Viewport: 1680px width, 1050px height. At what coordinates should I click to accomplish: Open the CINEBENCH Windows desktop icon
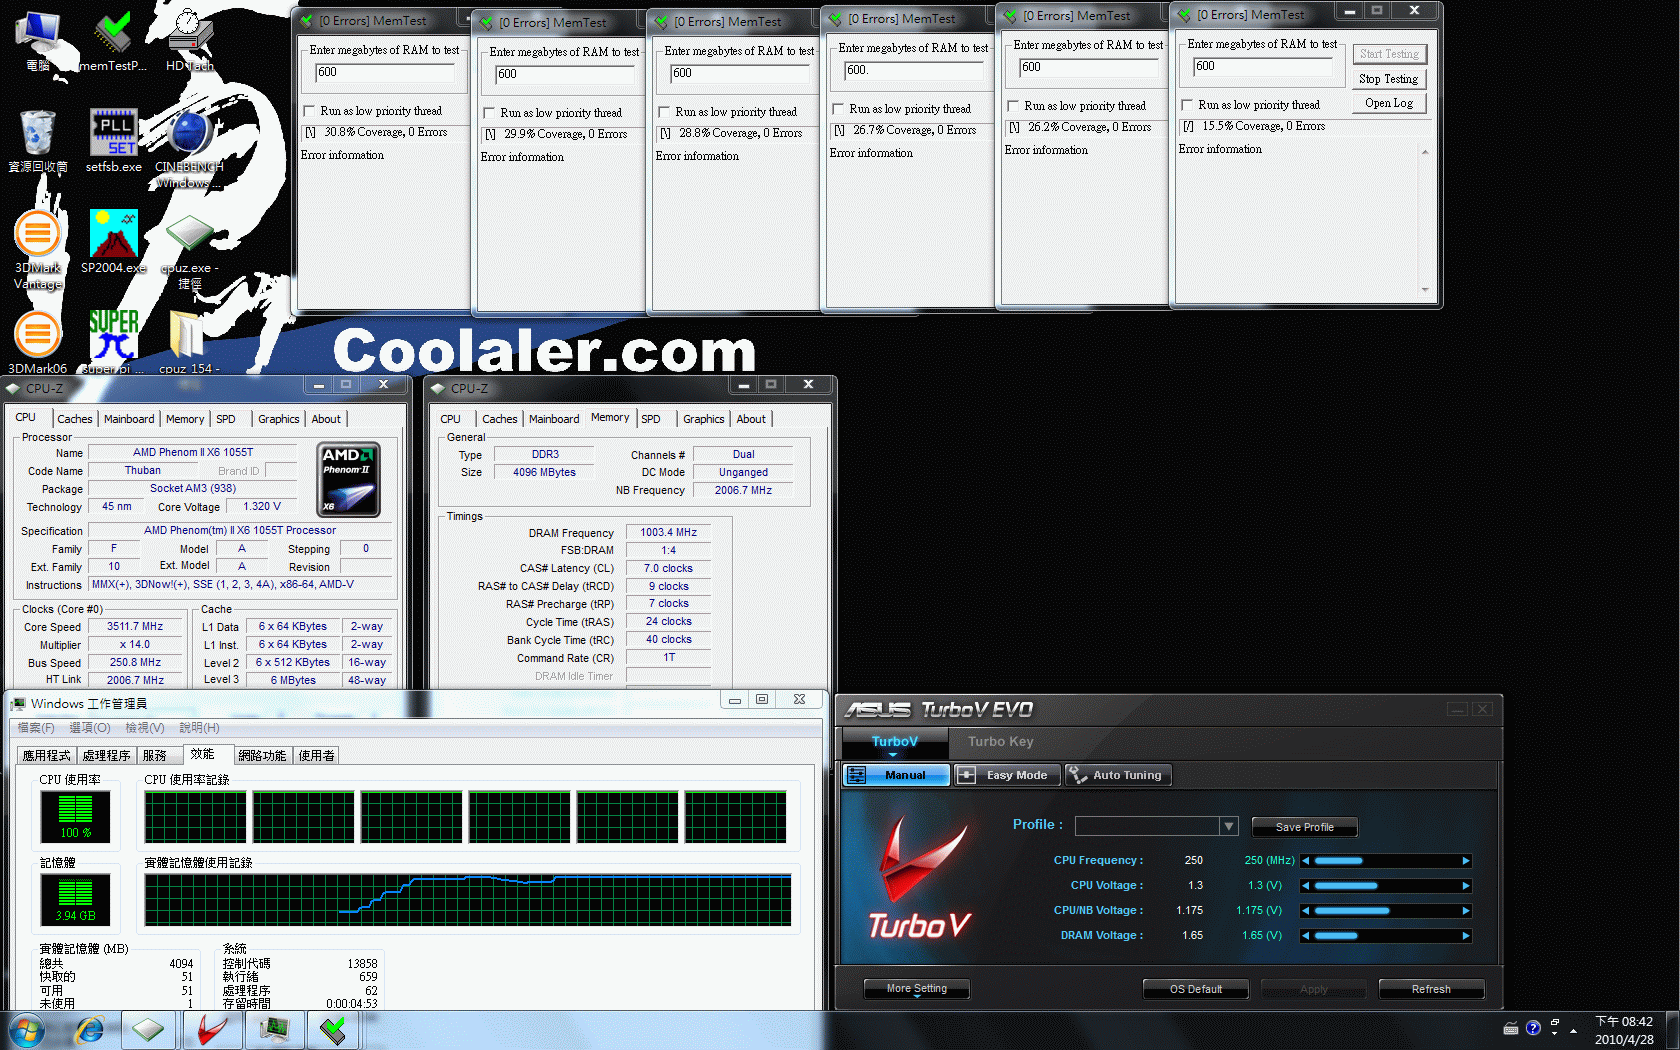pos(189,149)
